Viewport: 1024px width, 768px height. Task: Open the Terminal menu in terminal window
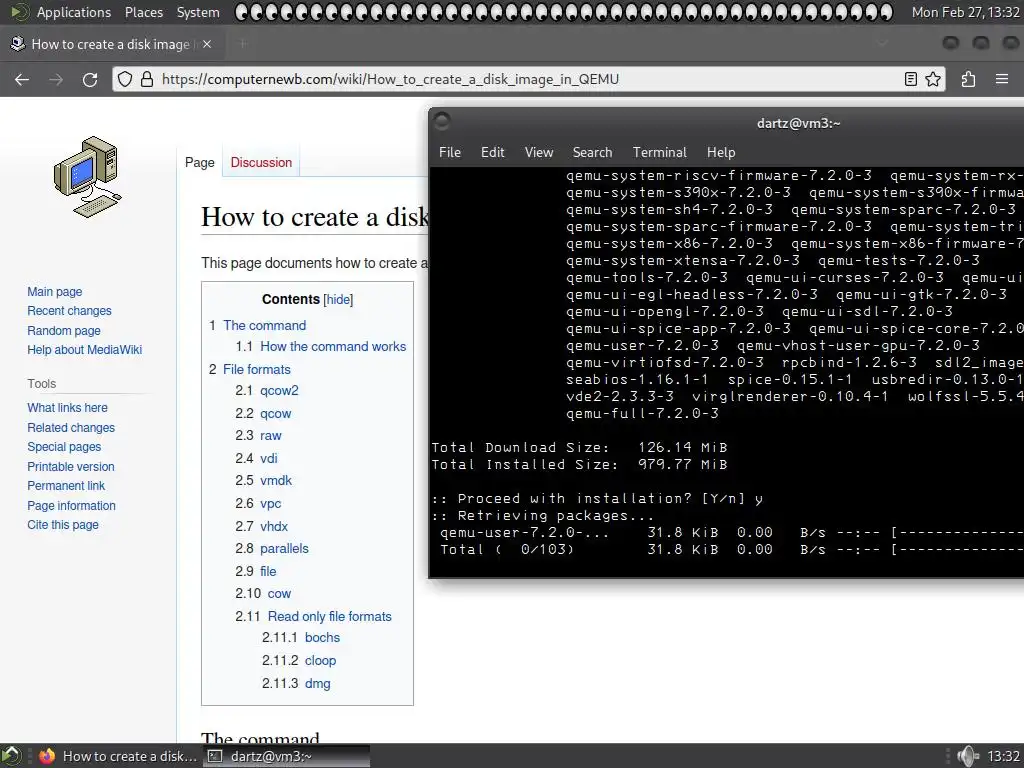[660, 152]
